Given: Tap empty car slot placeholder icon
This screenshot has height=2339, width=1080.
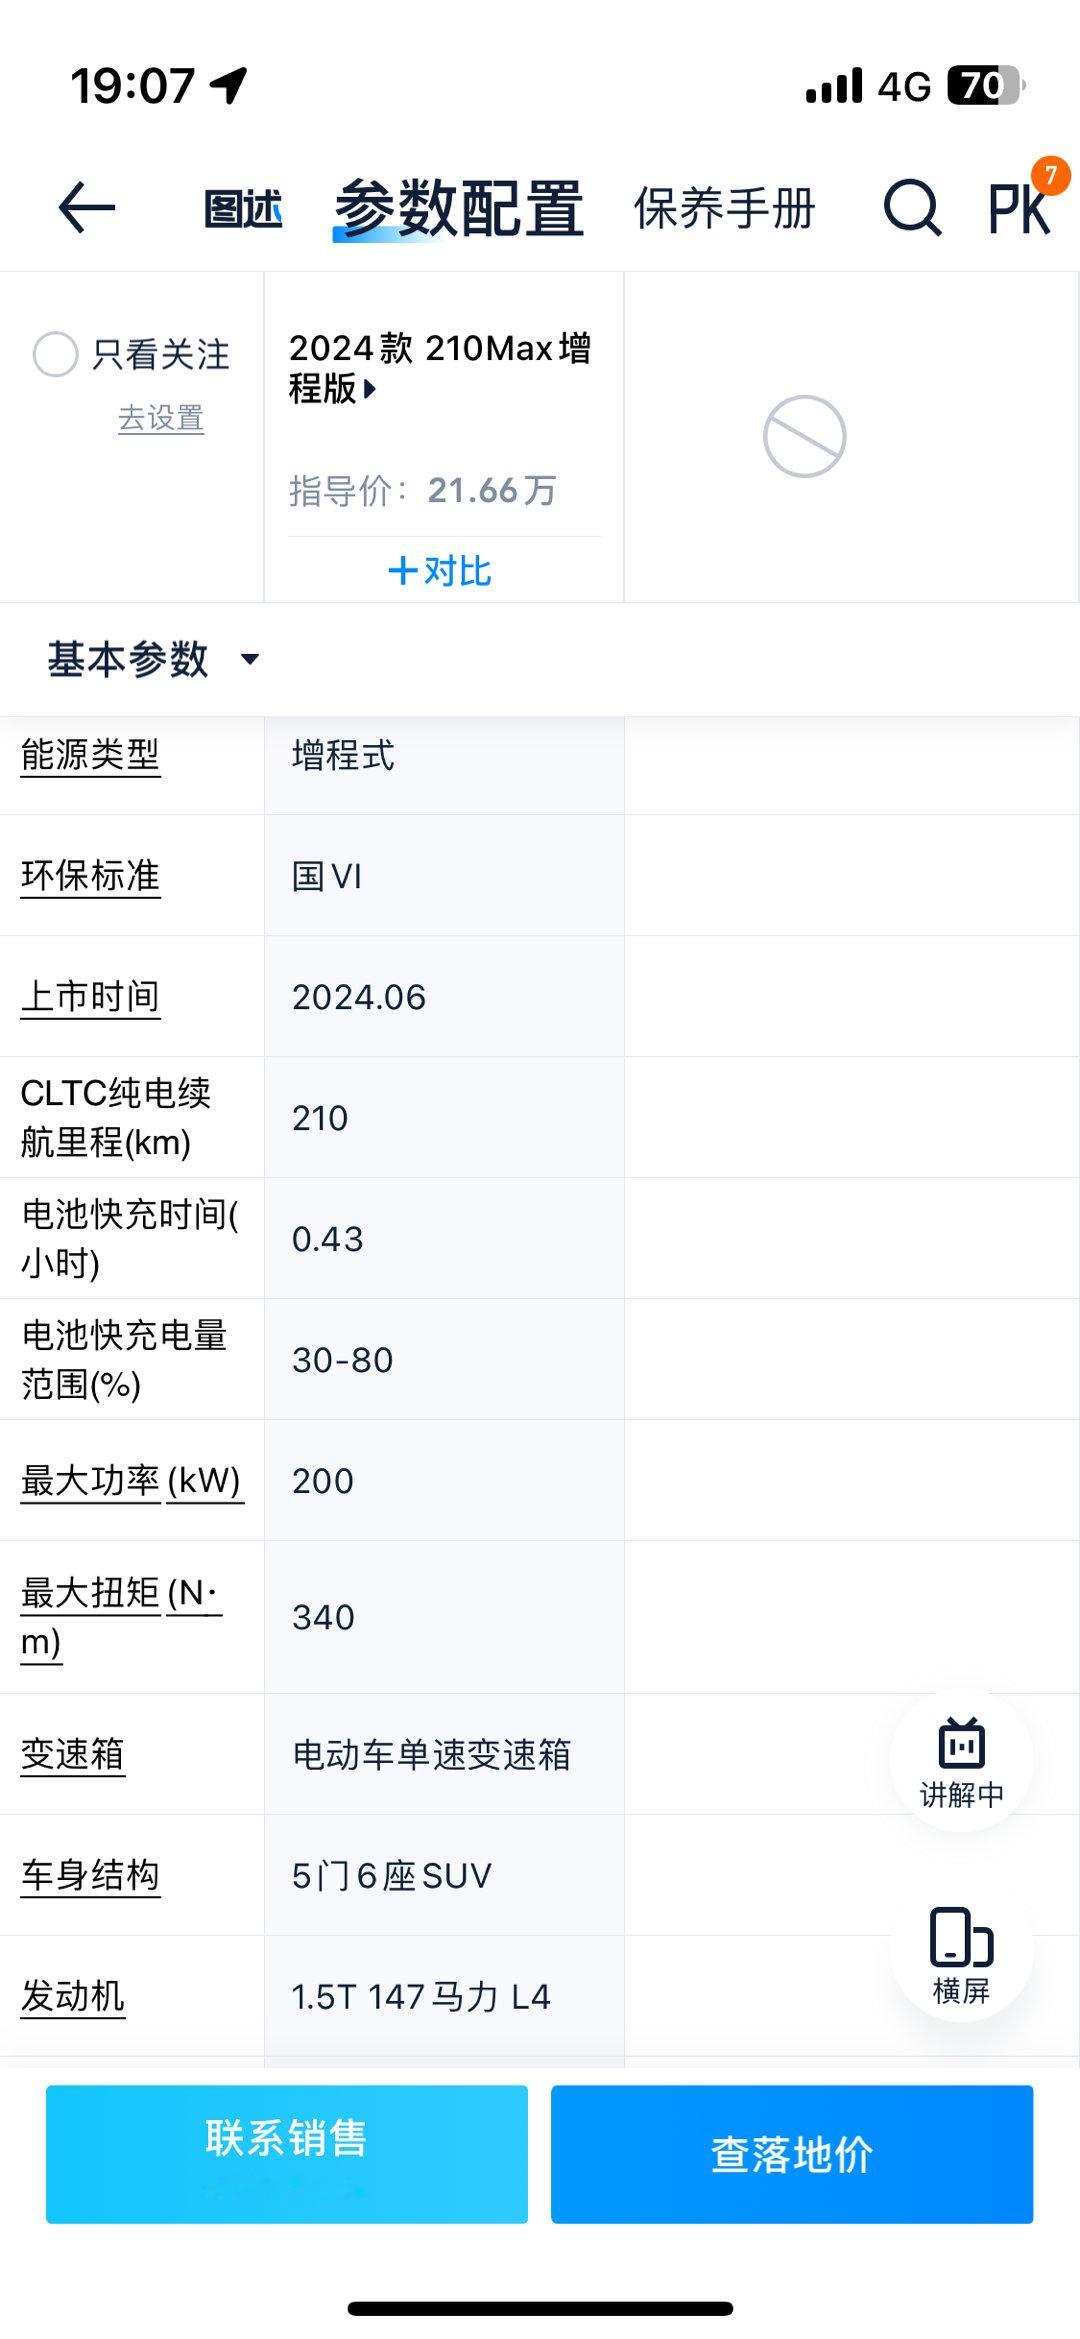Looking at the screenshot, I should pyautogui.click(x=804, y=436).
